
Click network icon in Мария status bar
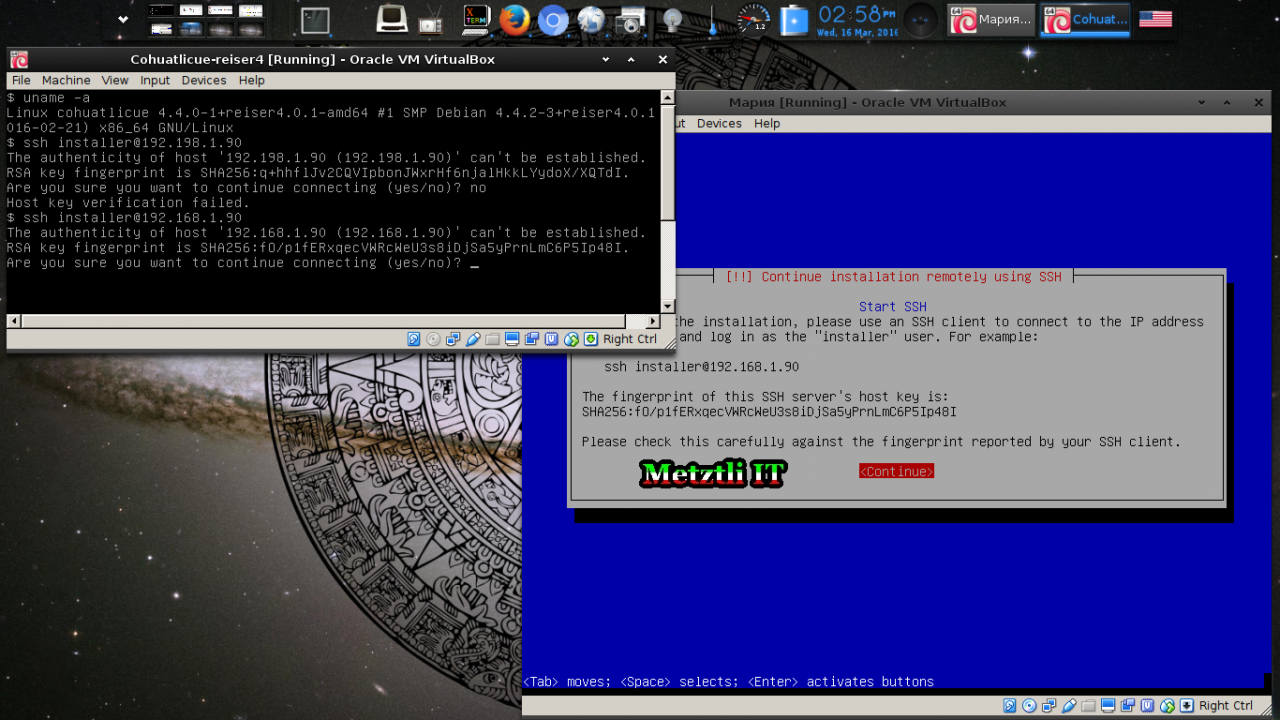(1049, 706)
